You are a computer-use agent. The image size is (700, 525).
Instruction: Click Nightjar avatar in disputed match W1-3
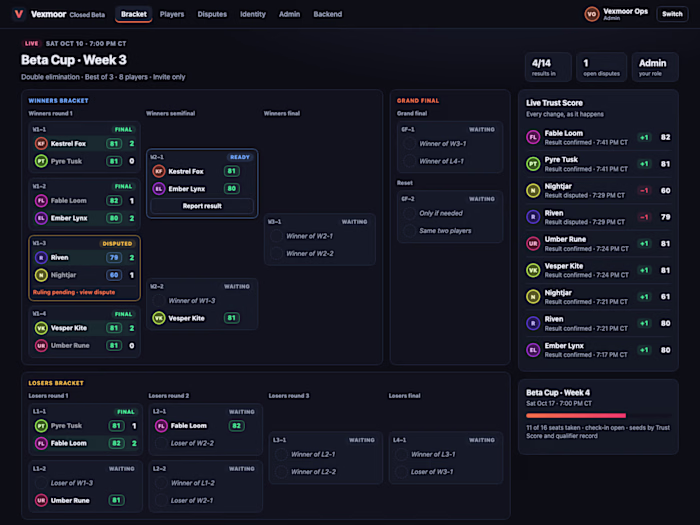[41, 275]
